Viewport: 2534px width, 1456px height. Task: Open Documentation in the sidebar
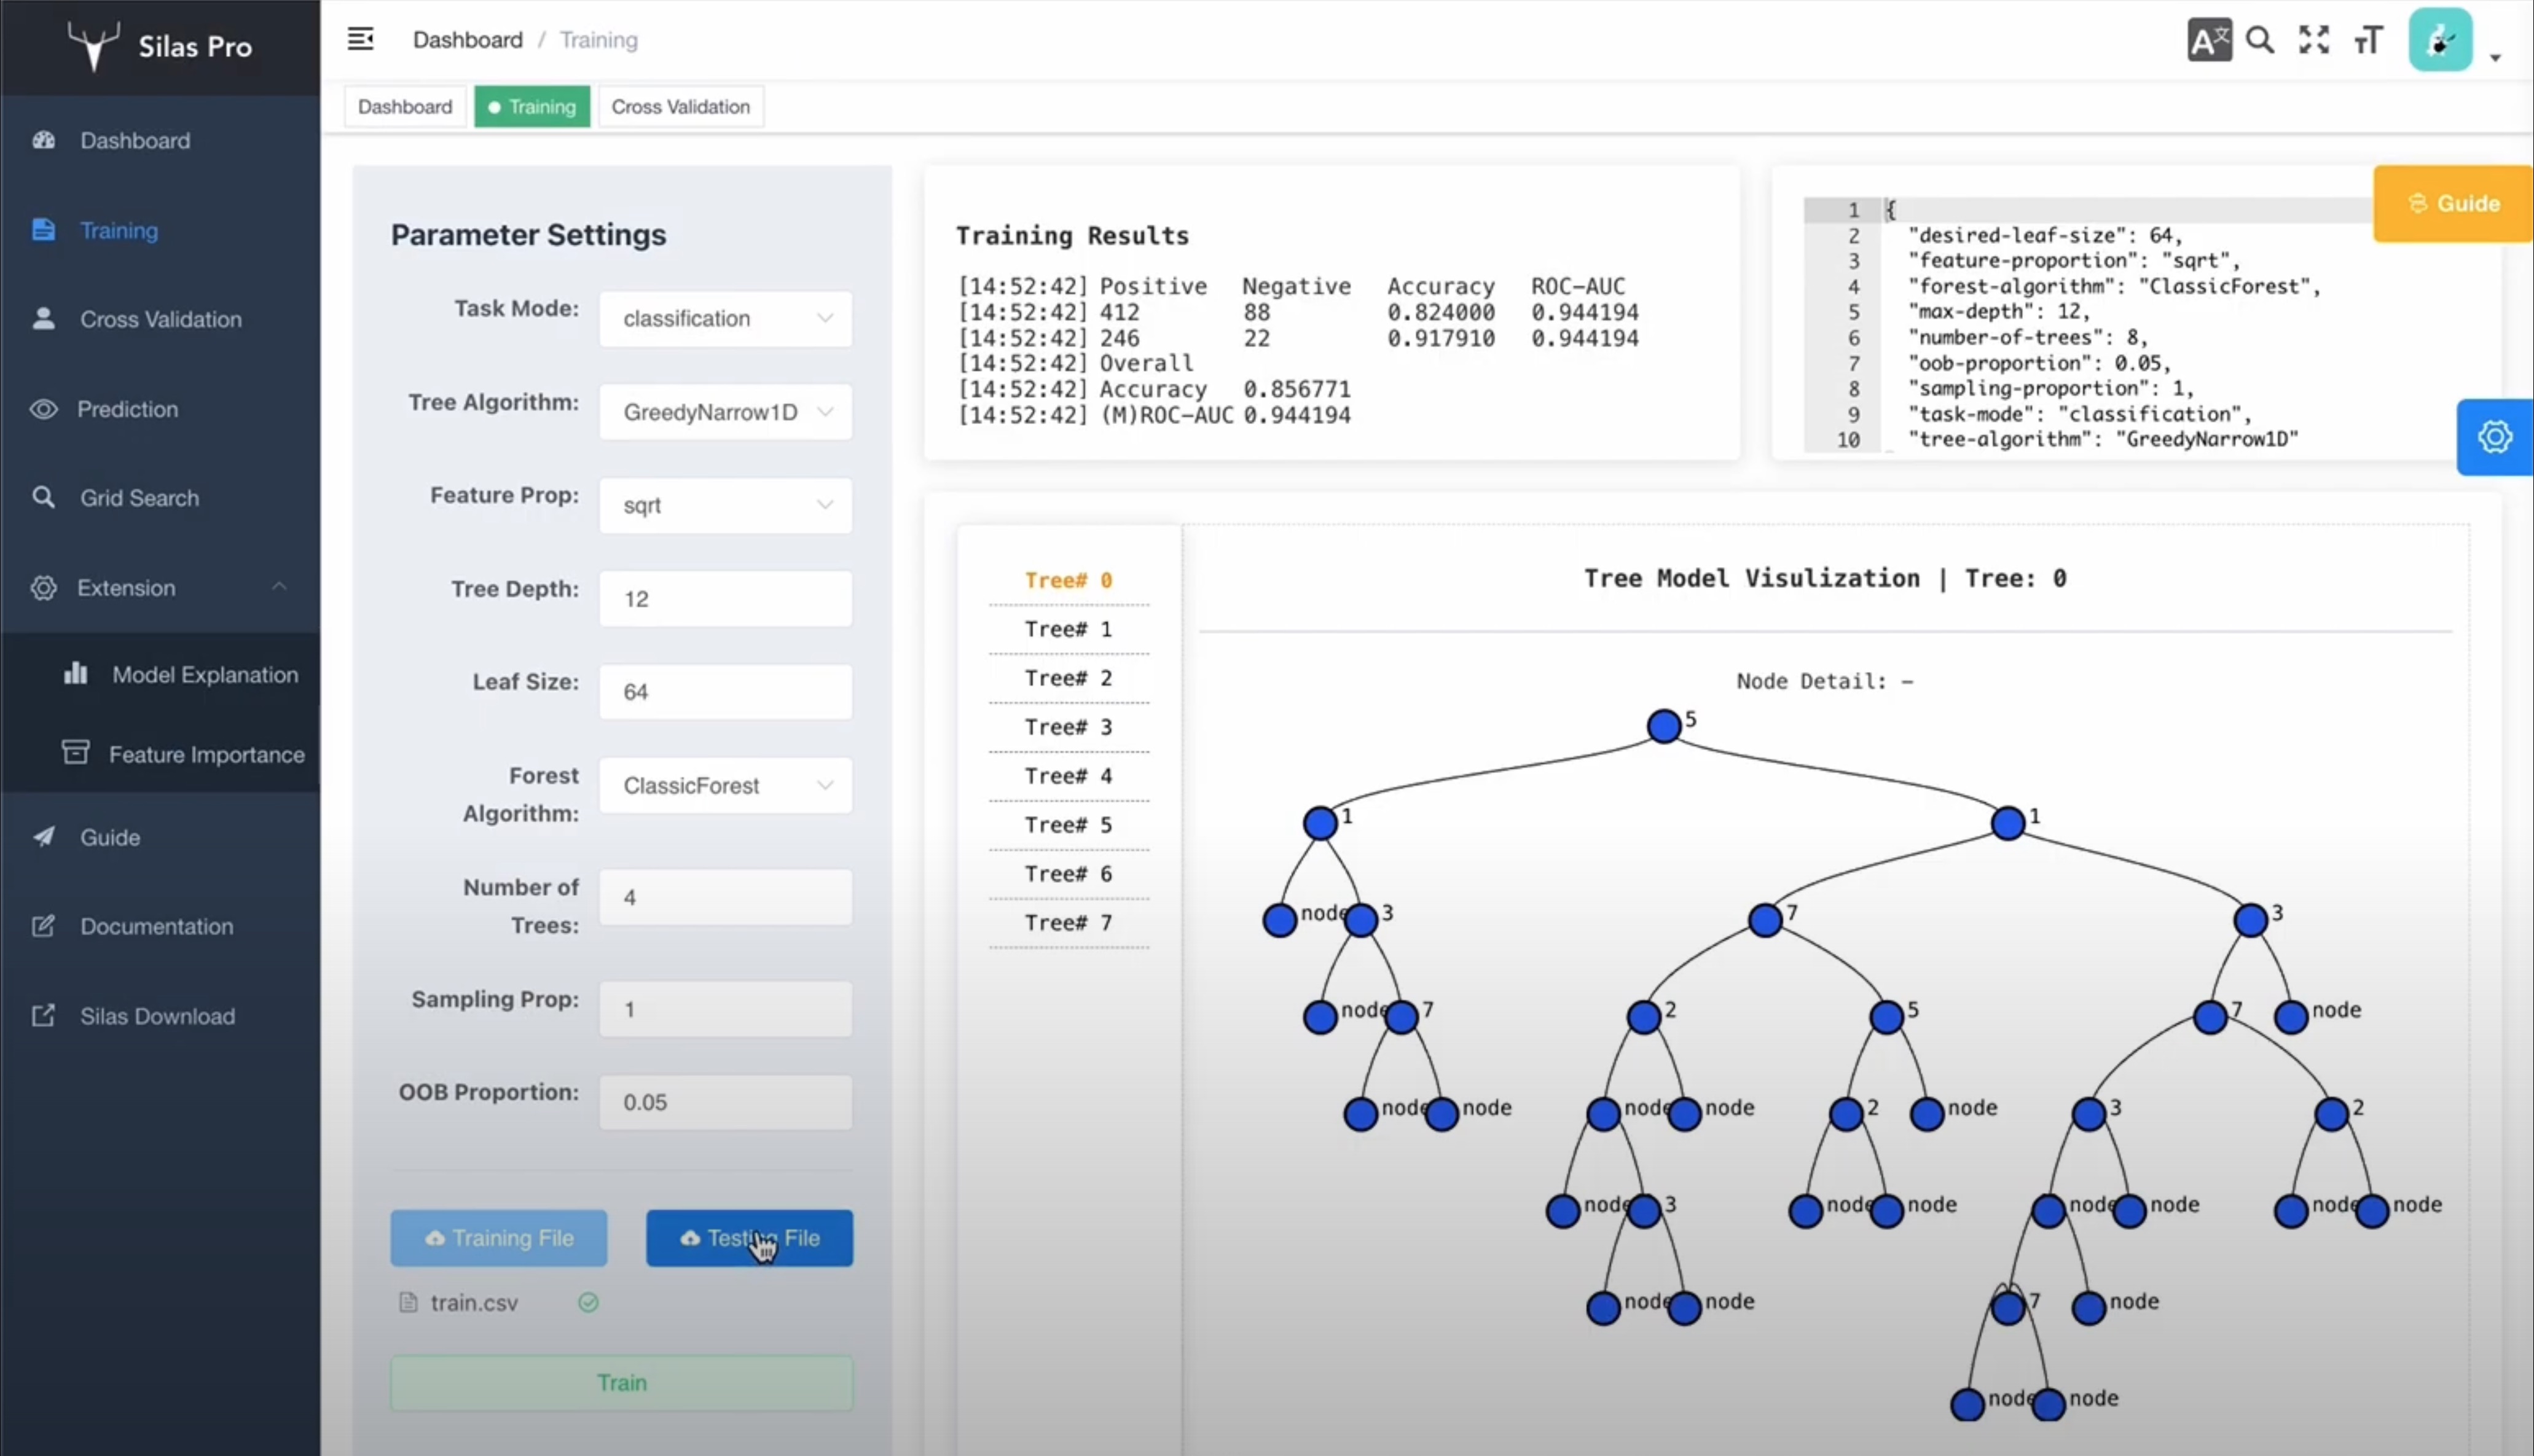point(160,926)
